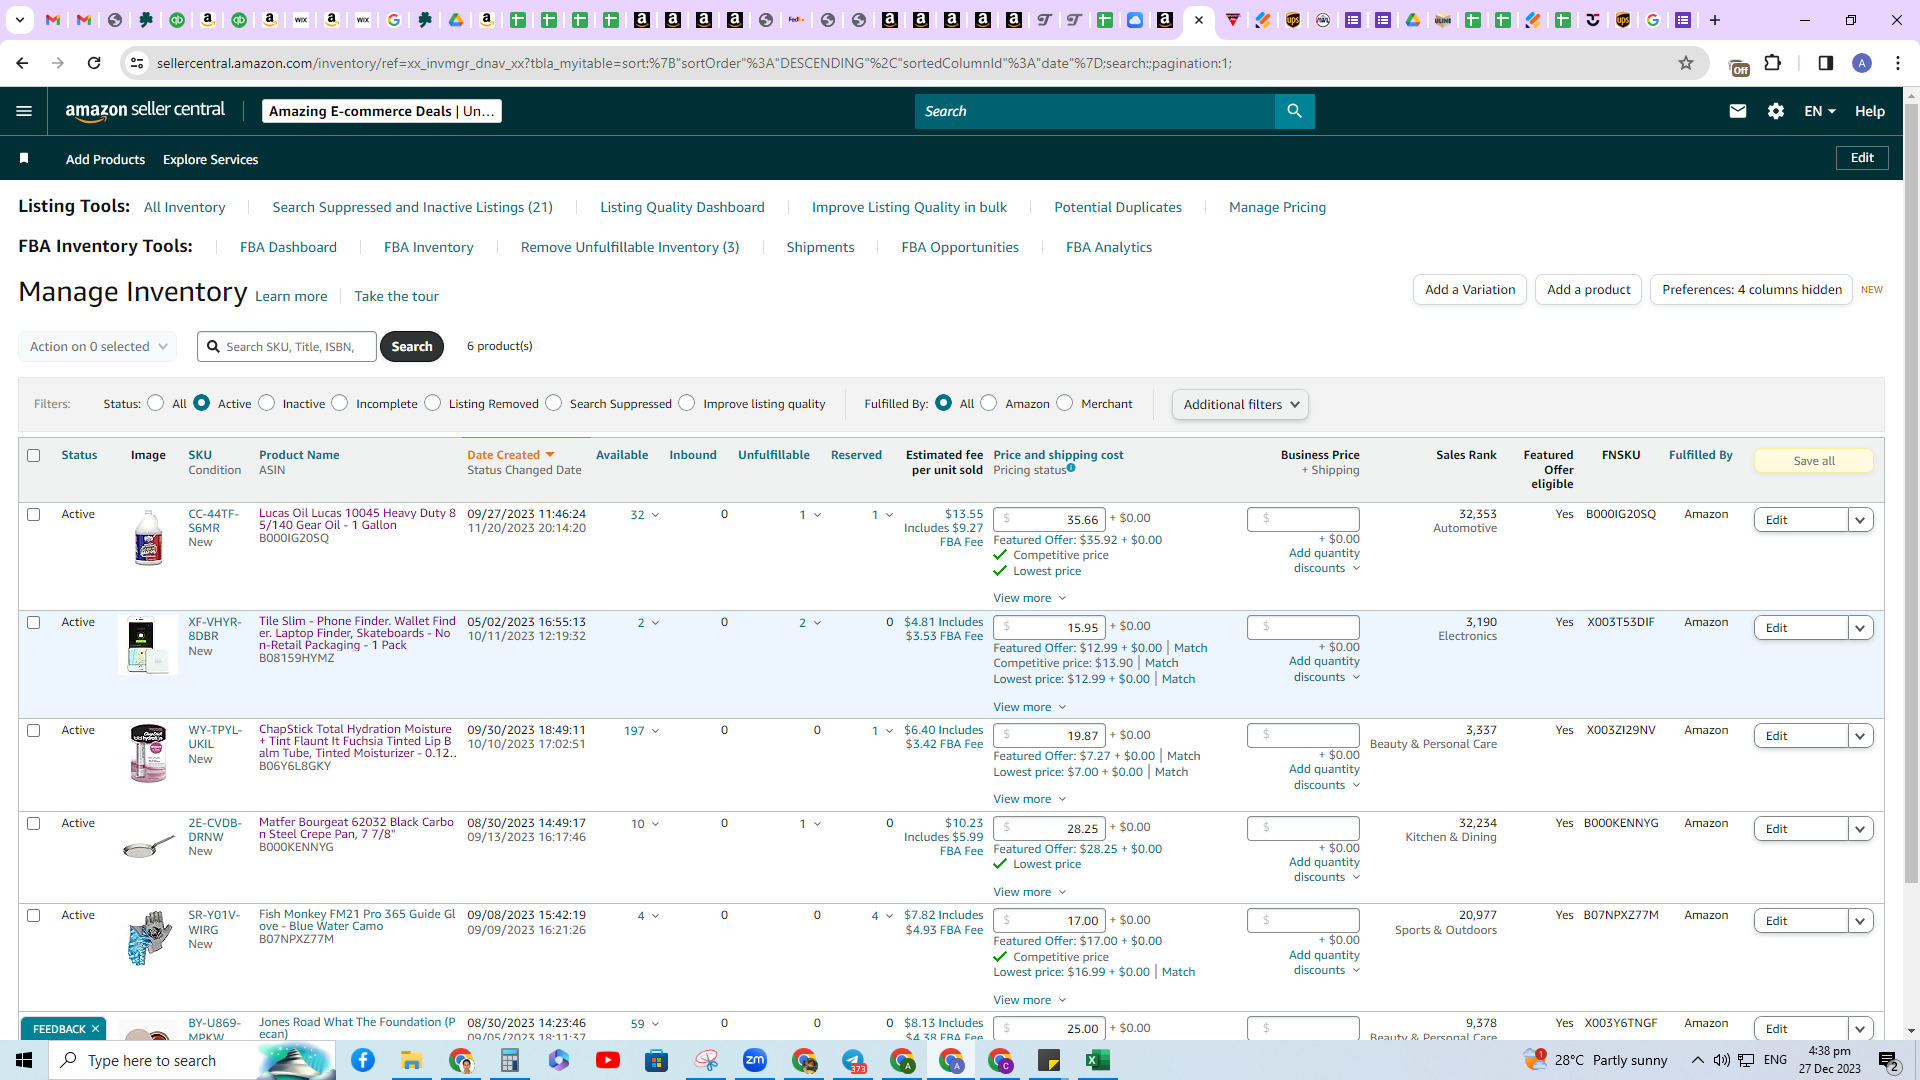
Task: Open File Explorer from the taskbar
Action: (411, 1060)
